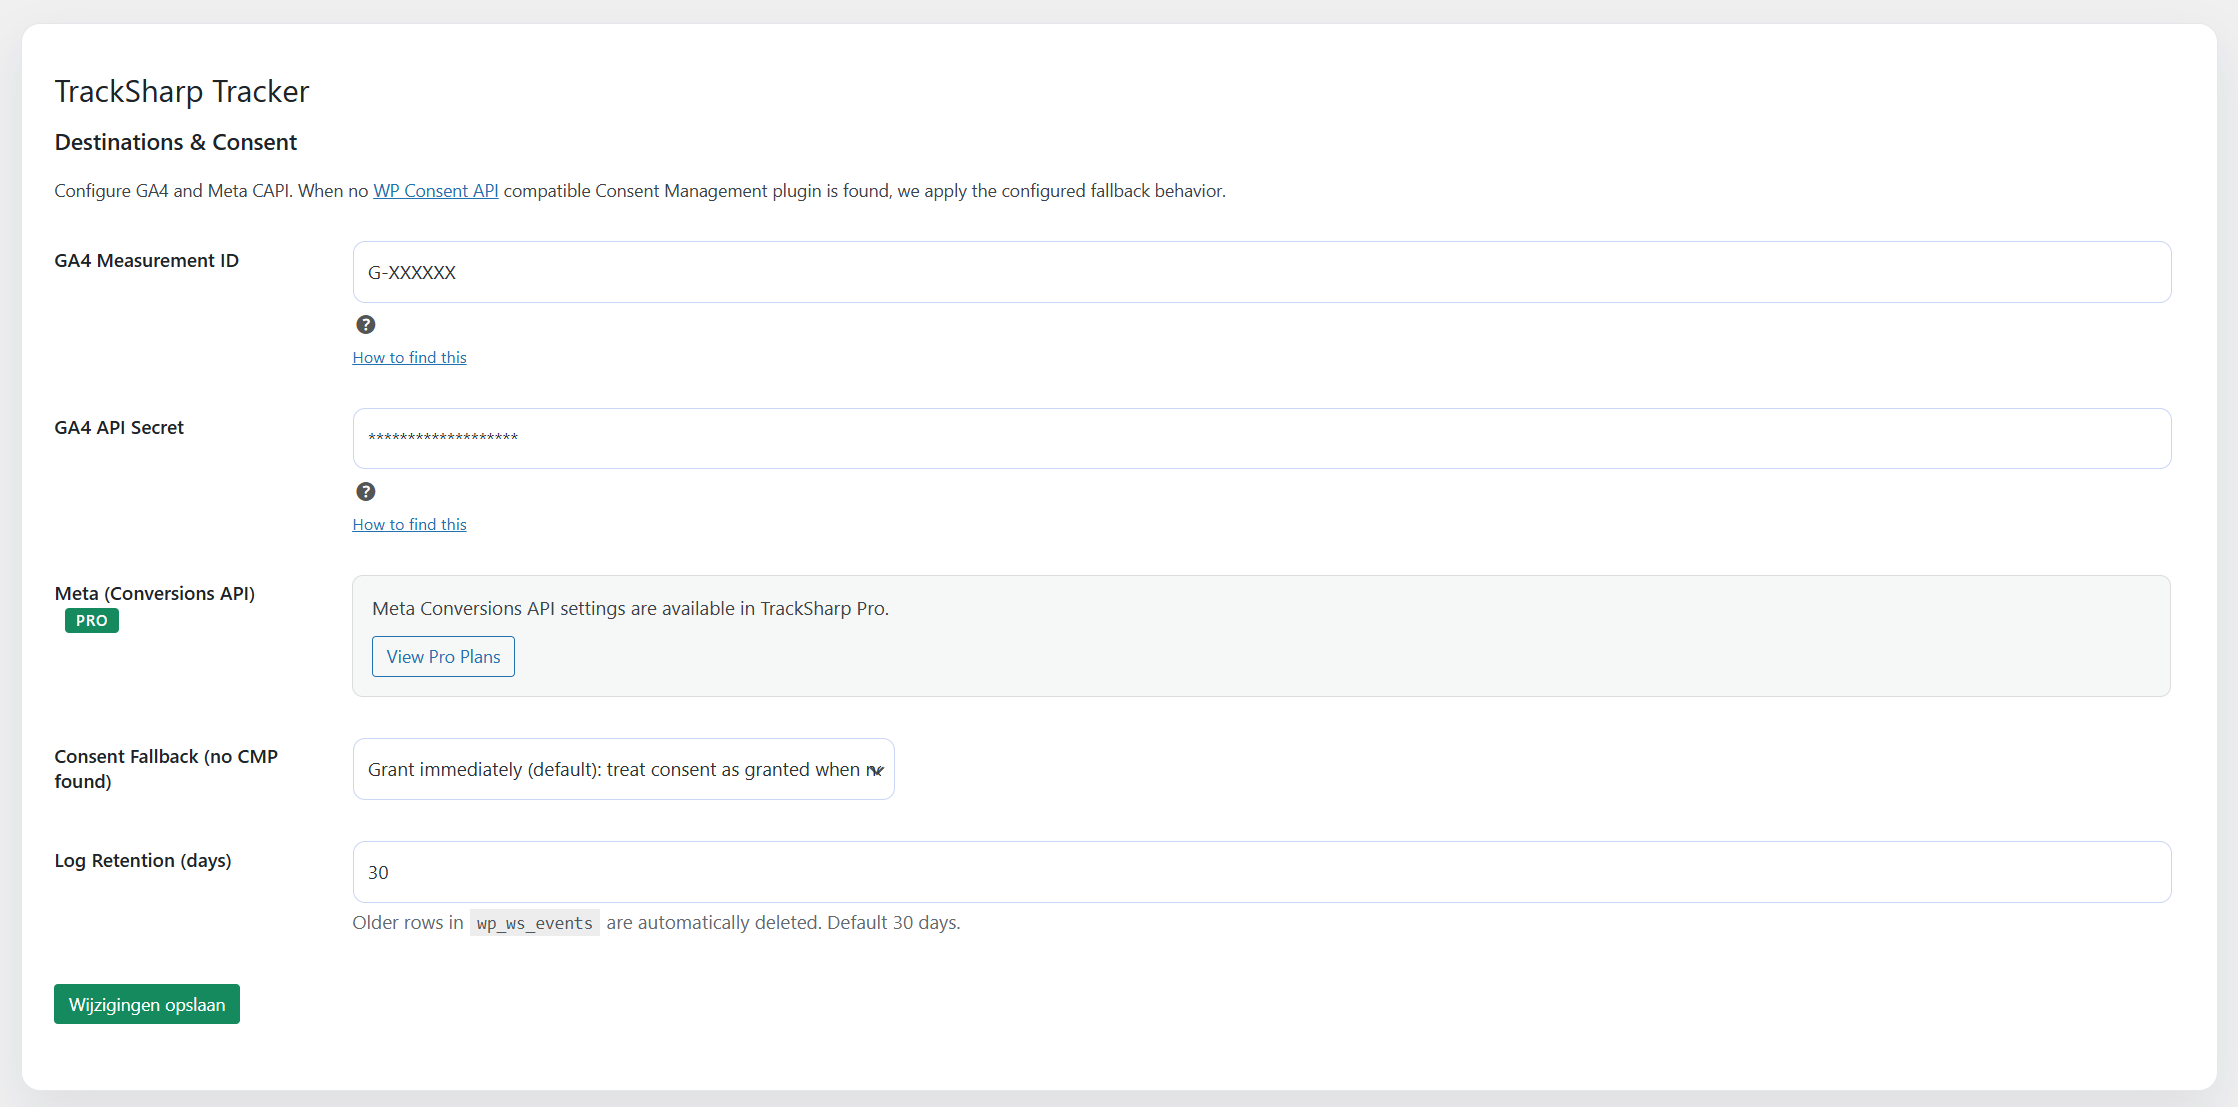Click the green PRO badge under Meta (Conversions API)
This screenshot has height=1107, width=2238.
tap(91, 620)
